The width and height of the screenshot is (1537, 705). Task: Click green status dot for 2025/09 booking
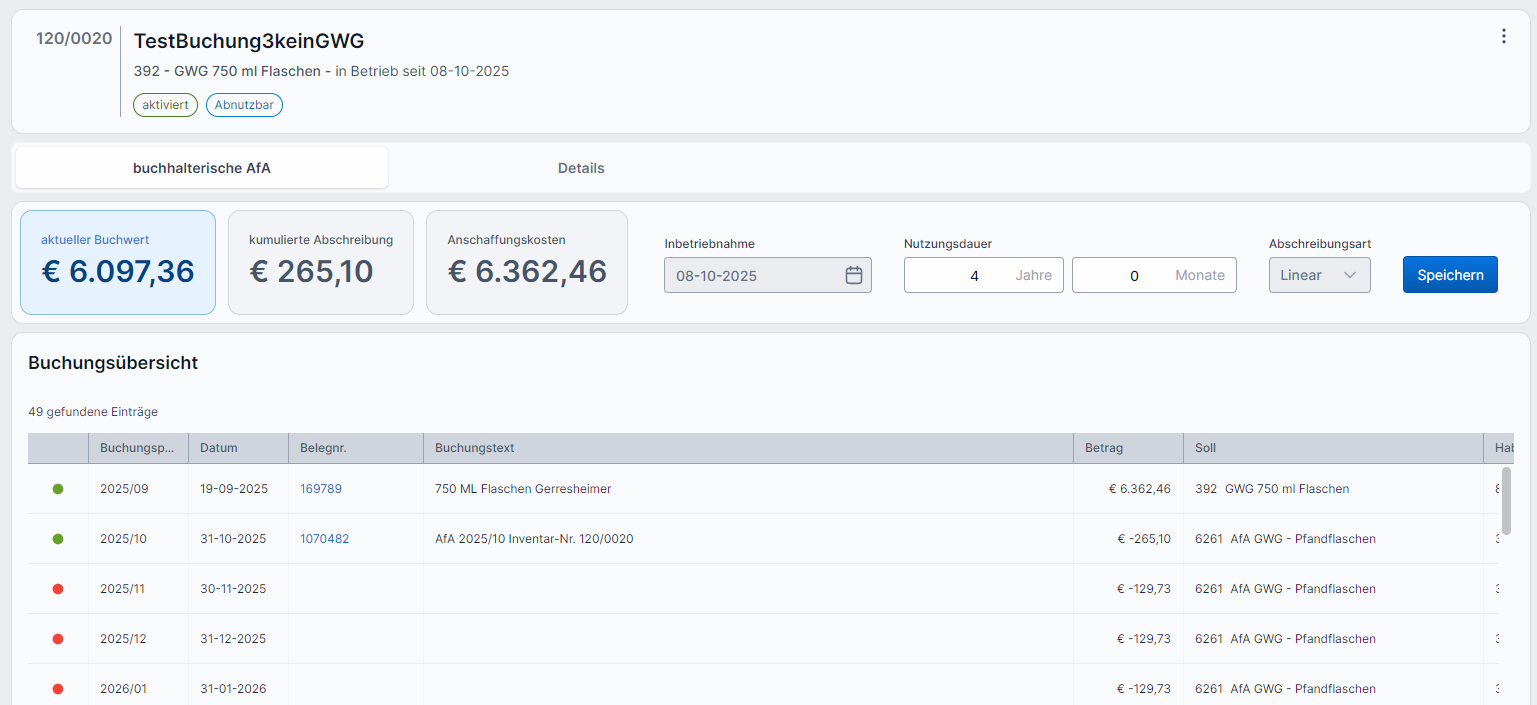pos(58,489)
